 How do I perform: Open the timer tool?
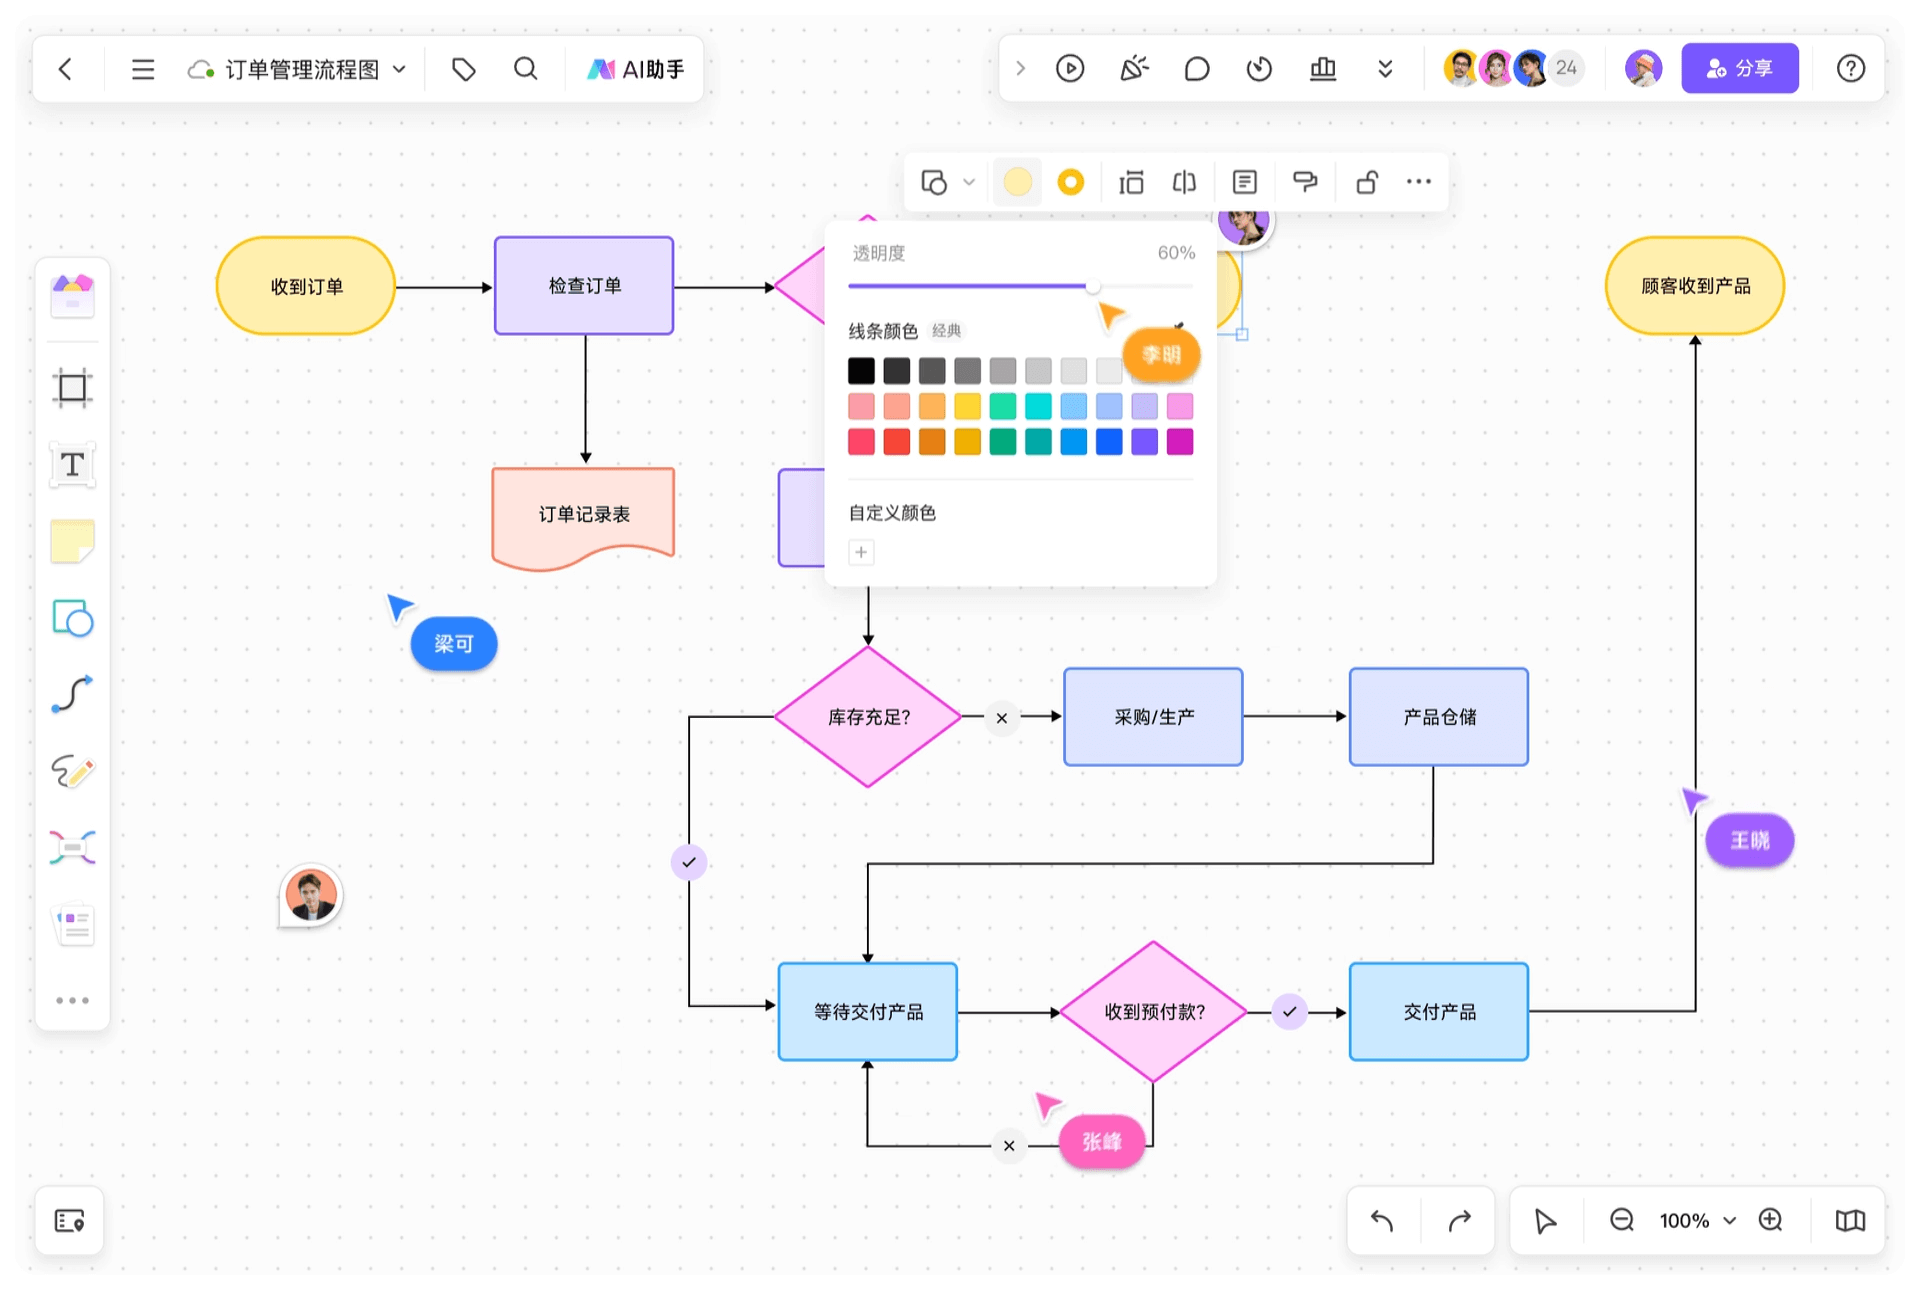click(1259, 69)
